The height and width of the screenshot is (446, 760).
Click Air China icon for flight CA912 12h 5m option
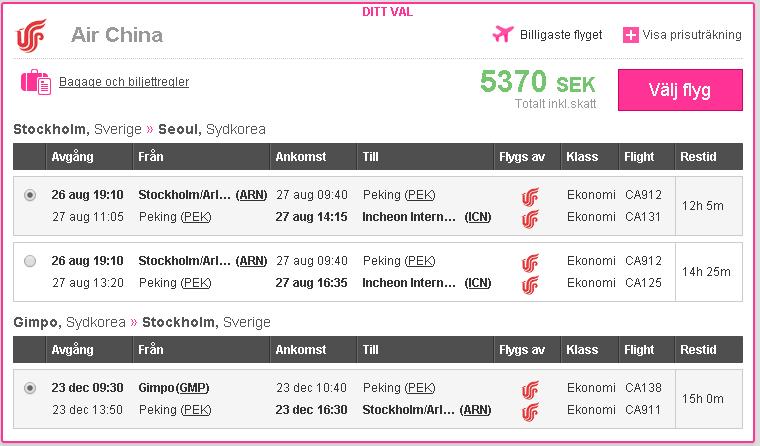coord(530,195)
